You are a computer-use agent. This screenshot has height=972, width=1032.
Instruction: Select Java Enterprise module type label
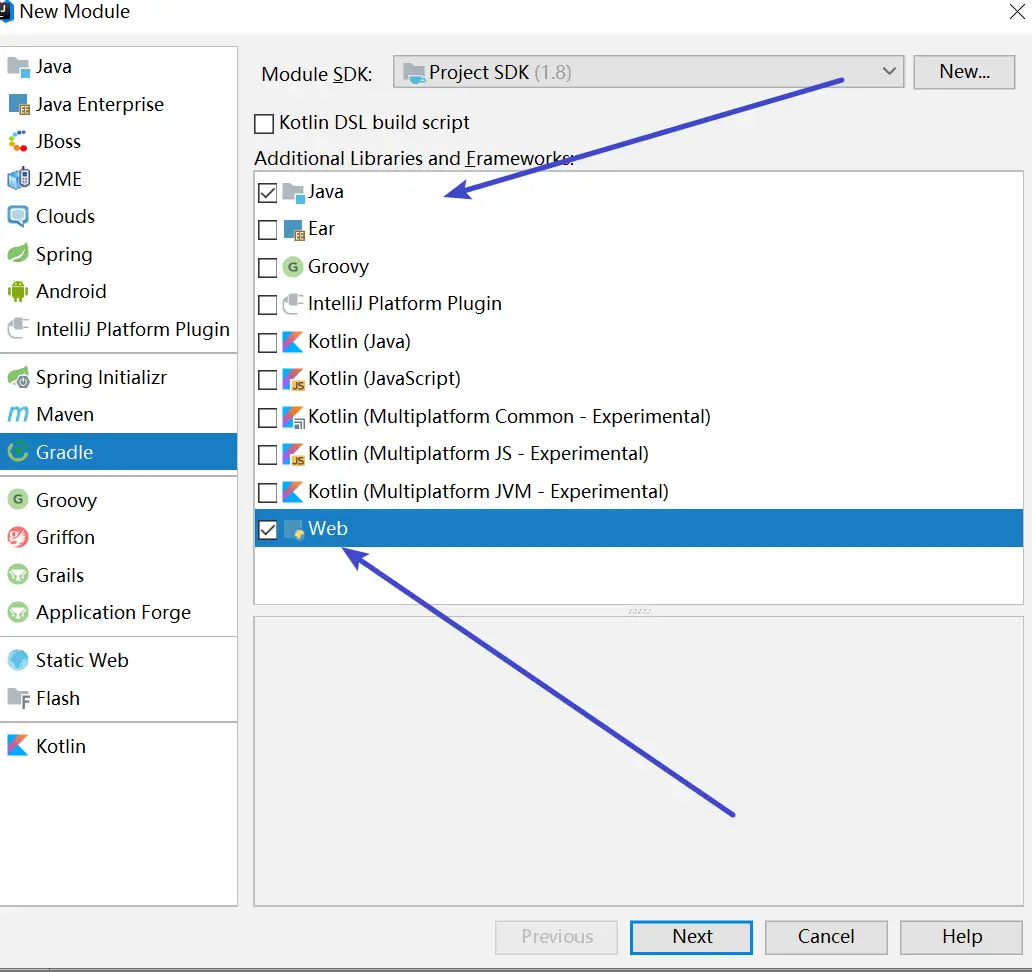[99, 105]
